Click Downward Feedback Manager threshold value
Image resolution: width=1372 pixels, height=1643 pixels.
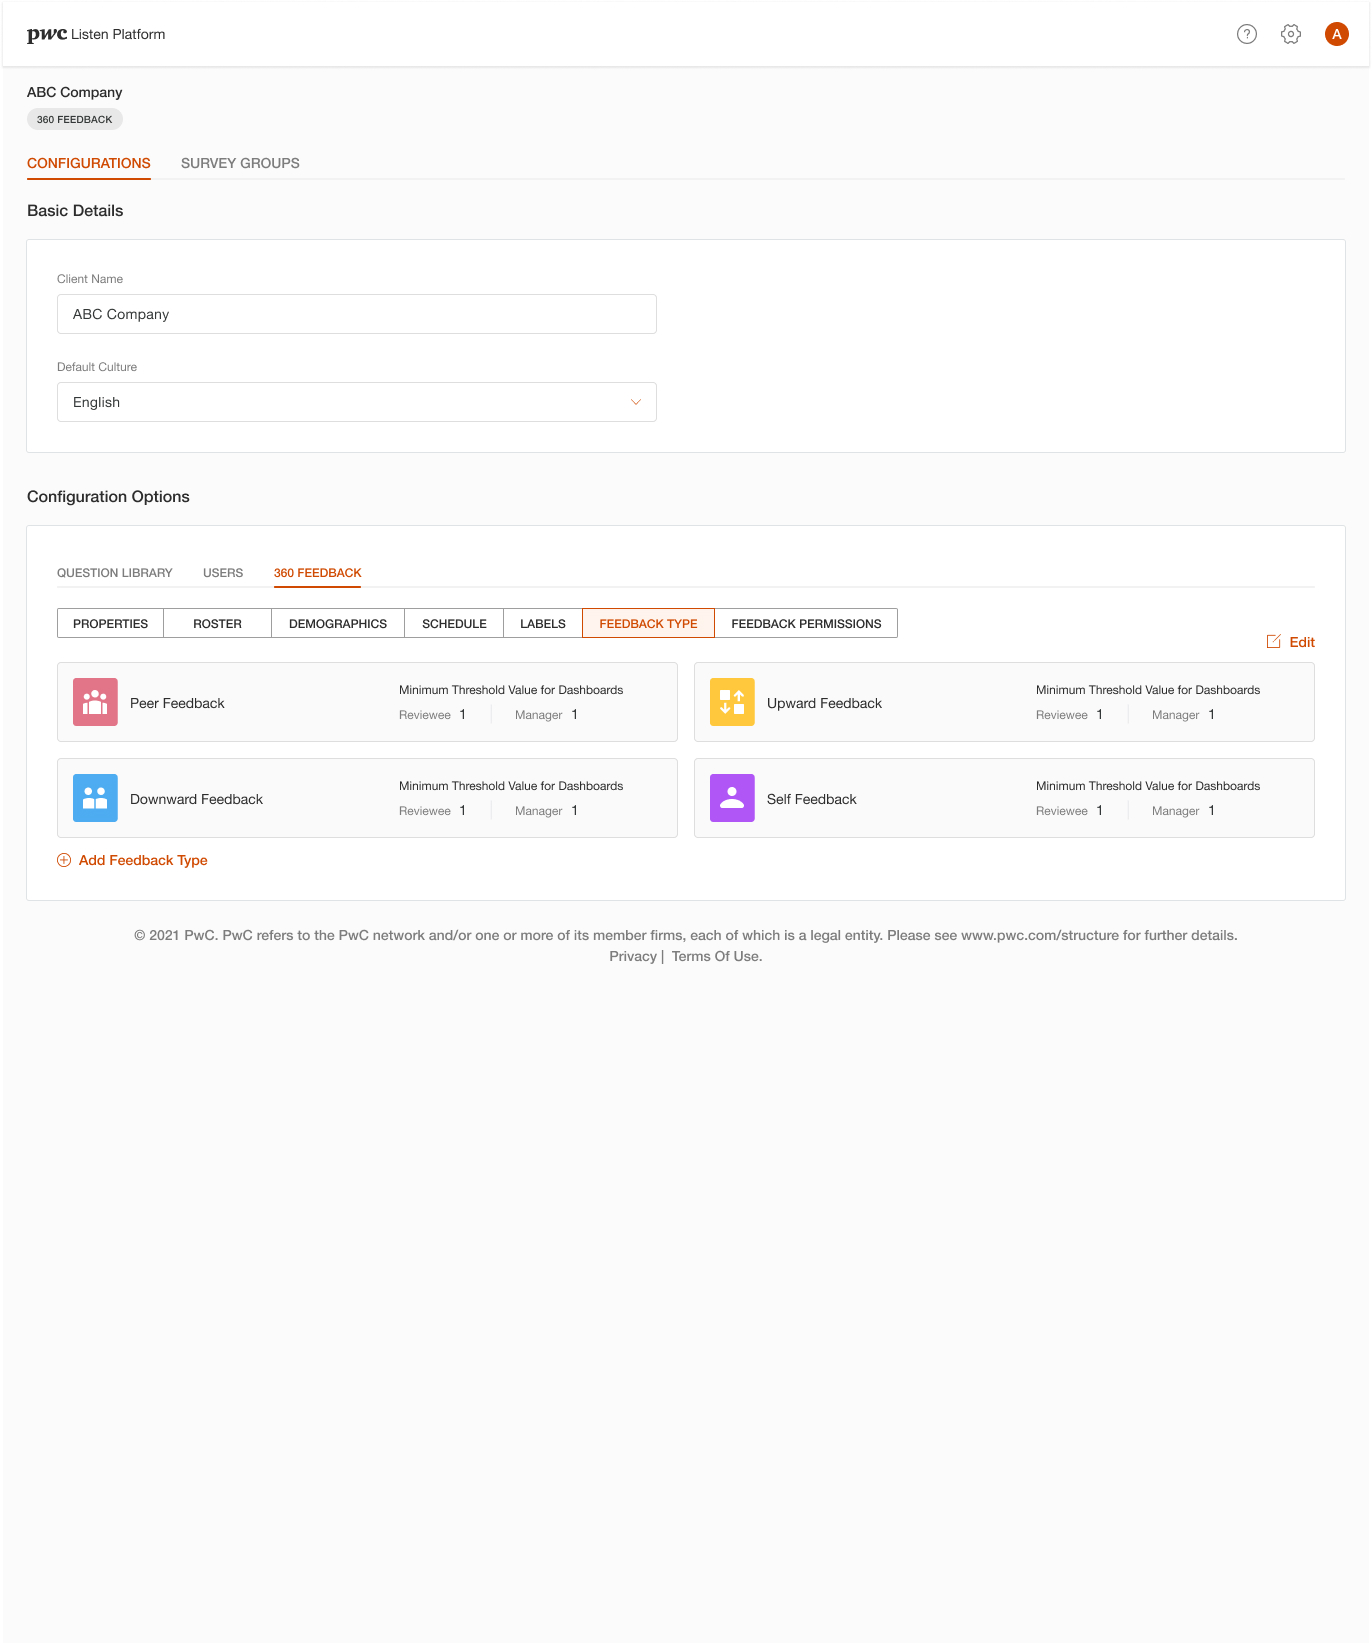click(x=575, y=810)
